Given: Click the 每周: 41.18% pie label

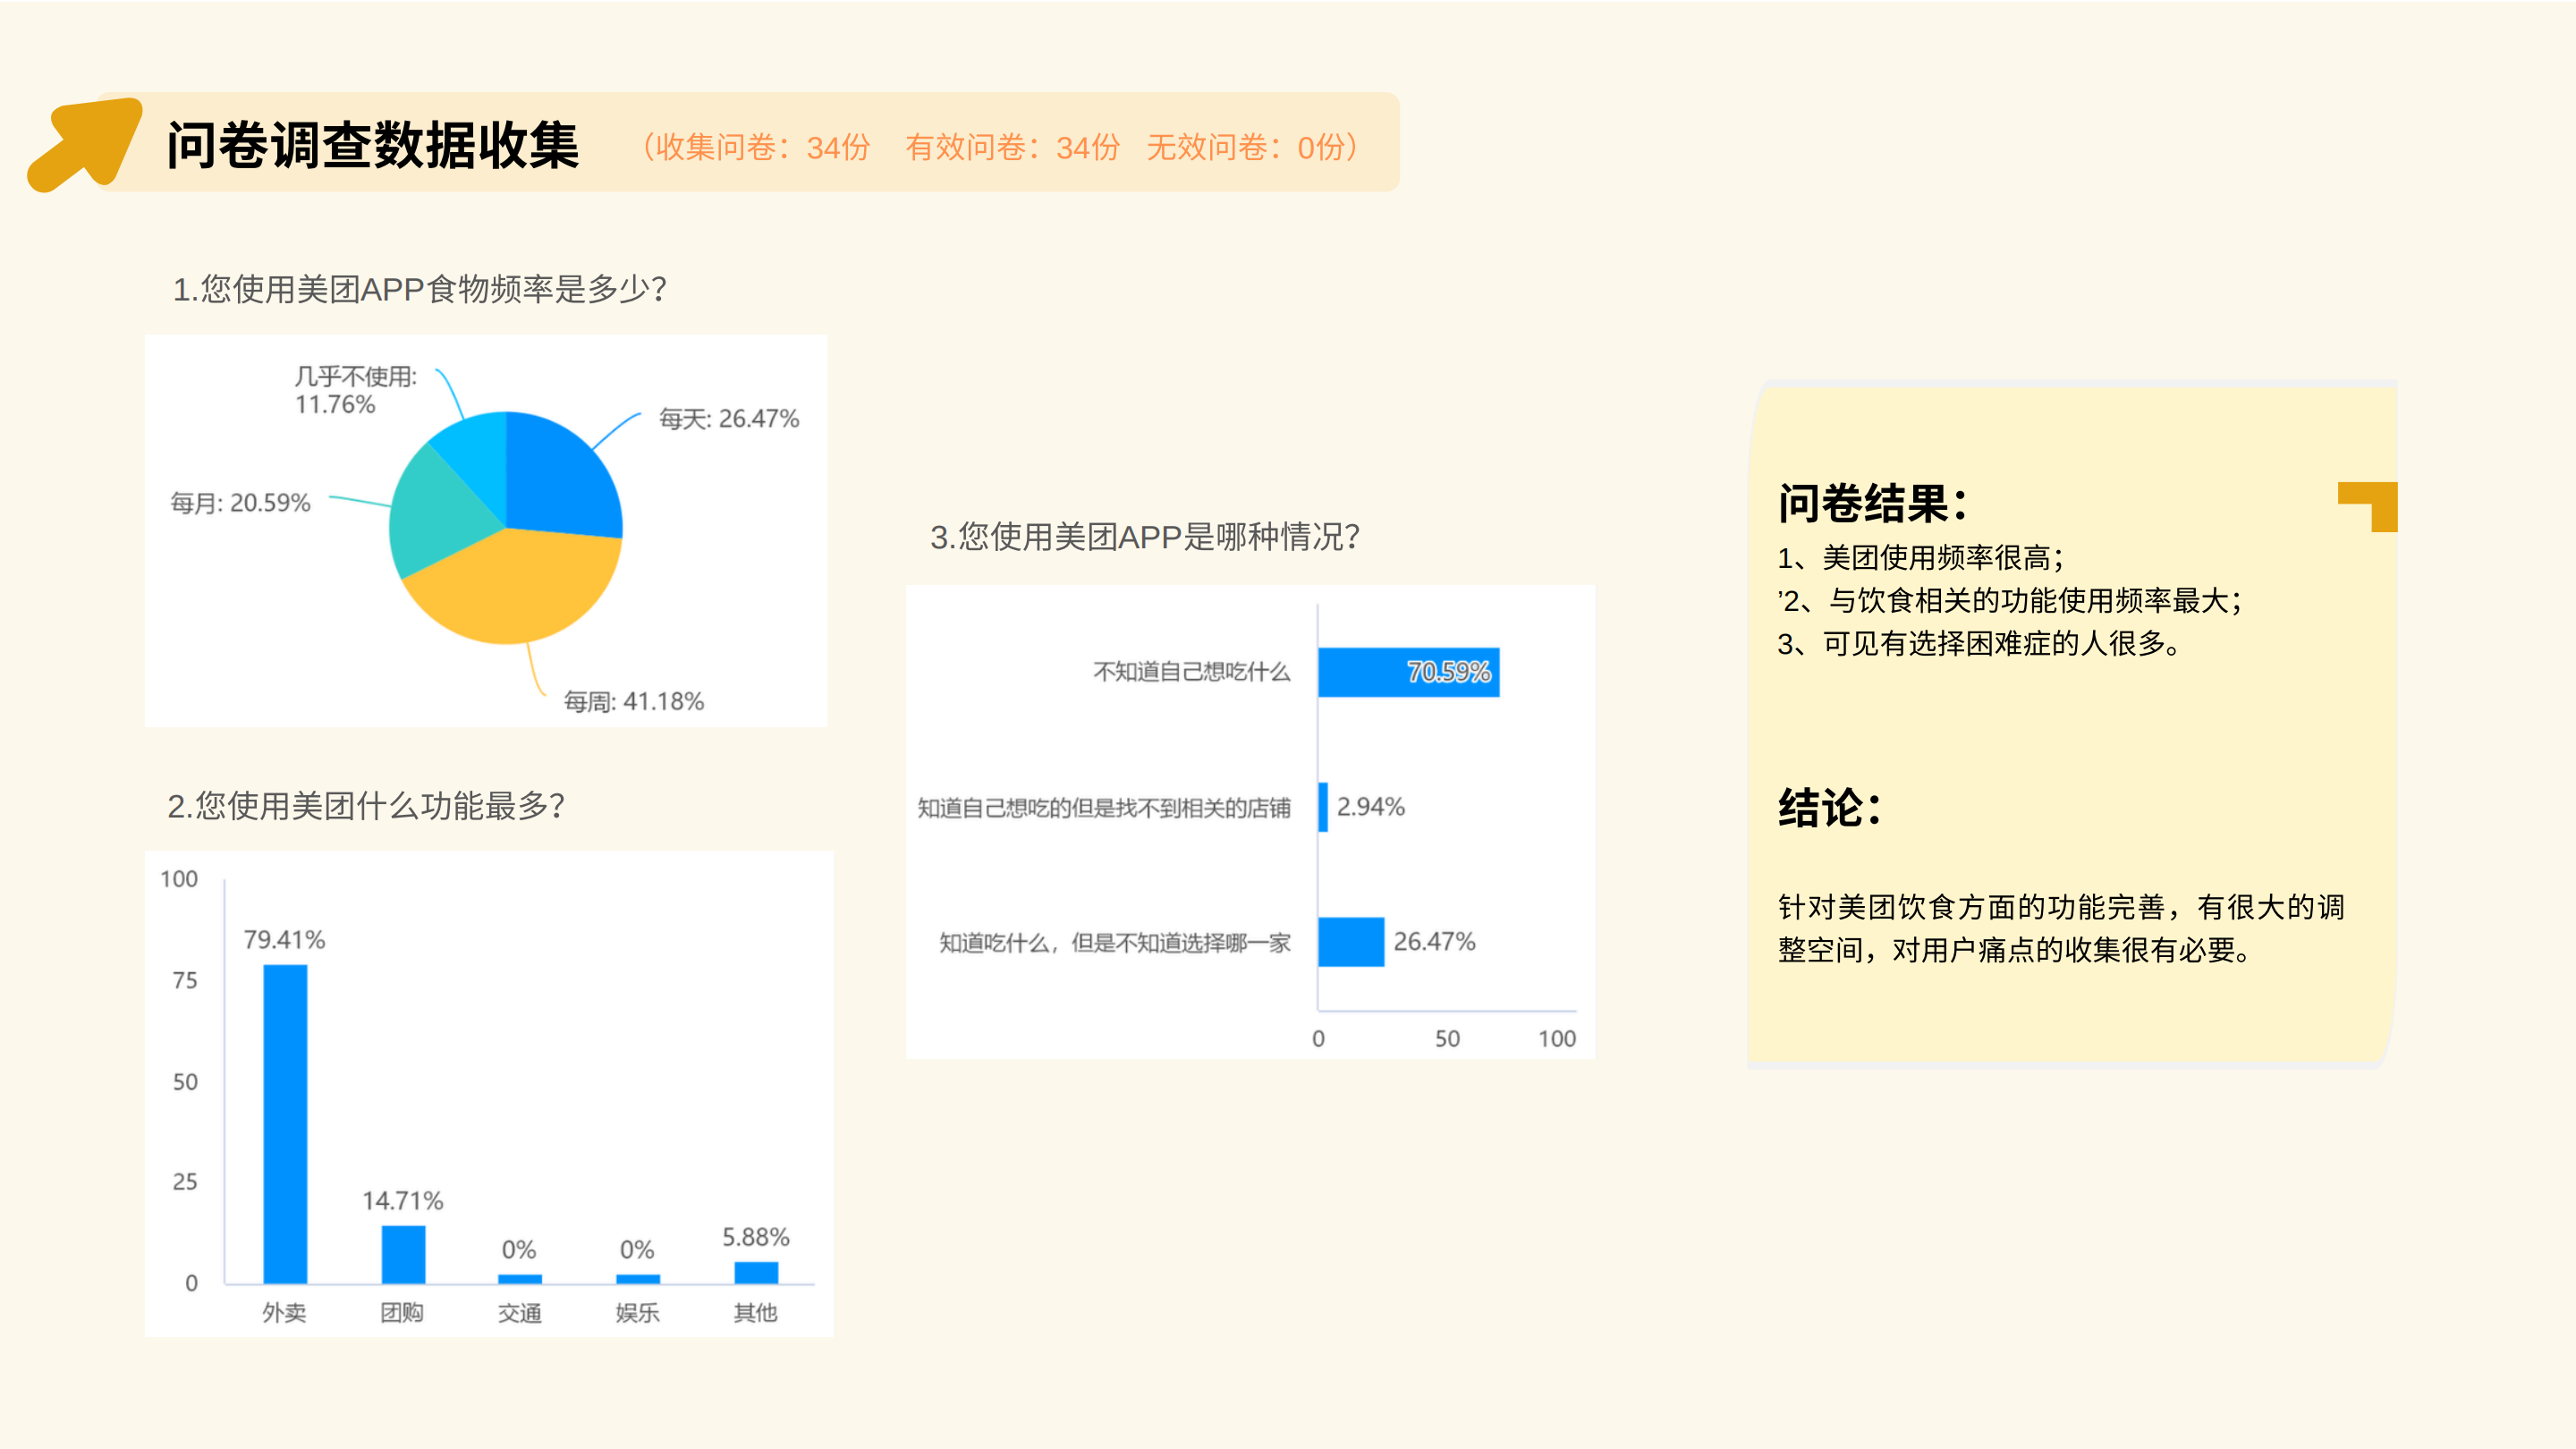Looking at the screenshot, I should [x=633, y=701].
